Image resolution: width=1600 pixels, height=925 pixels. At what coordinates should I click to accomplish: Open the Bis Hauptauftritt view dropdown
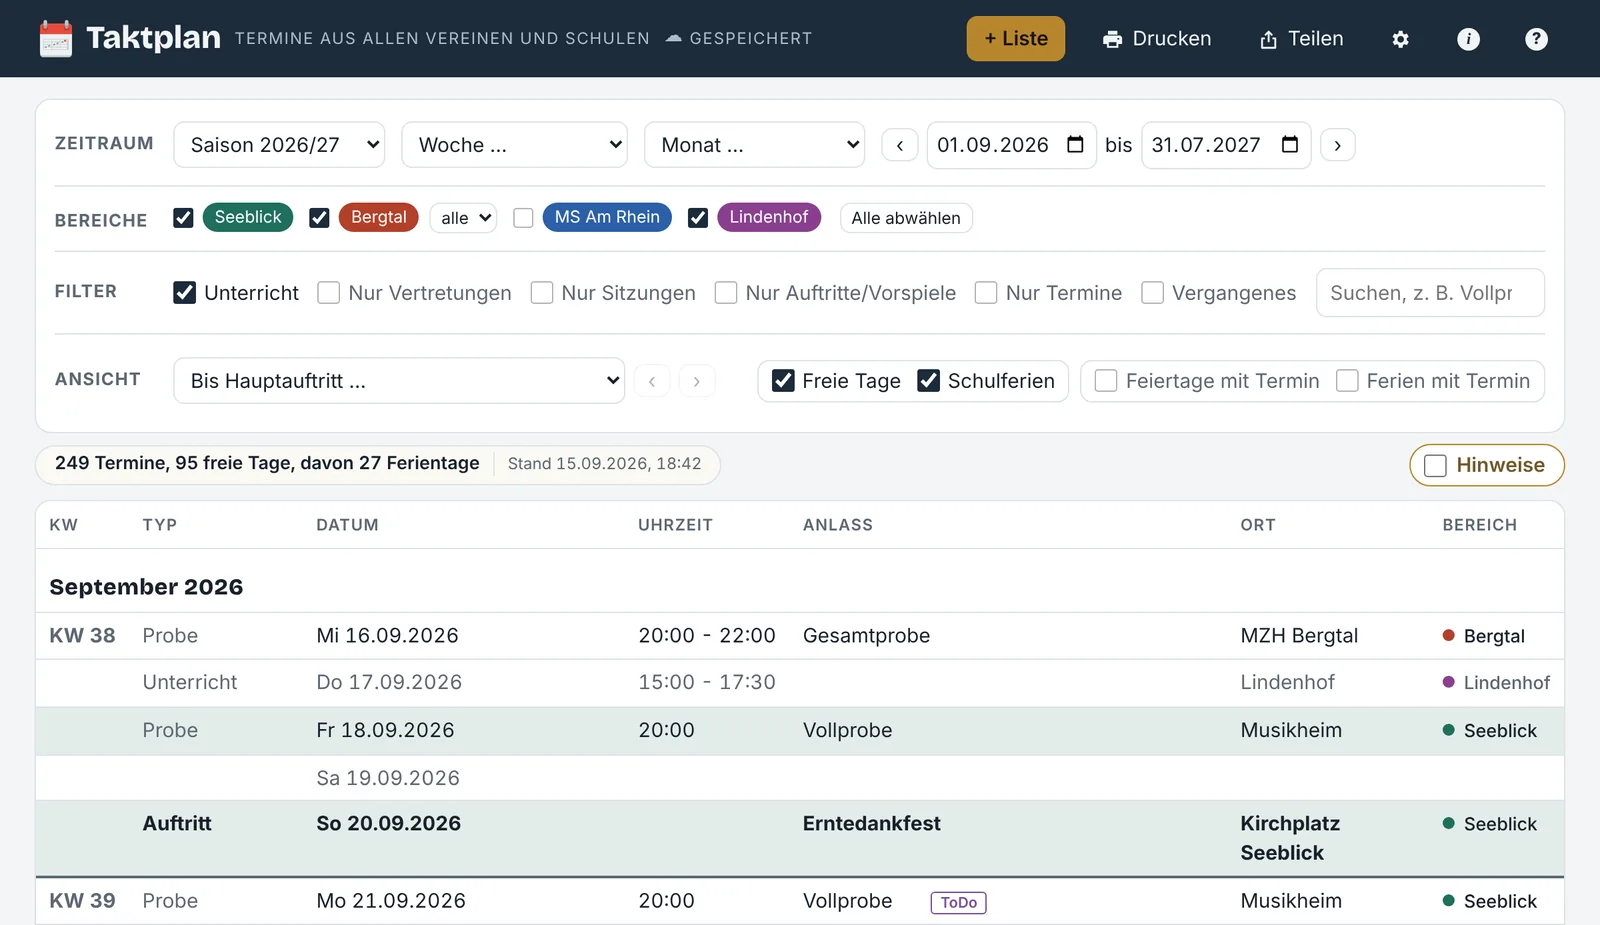click(x=399, y=381)
